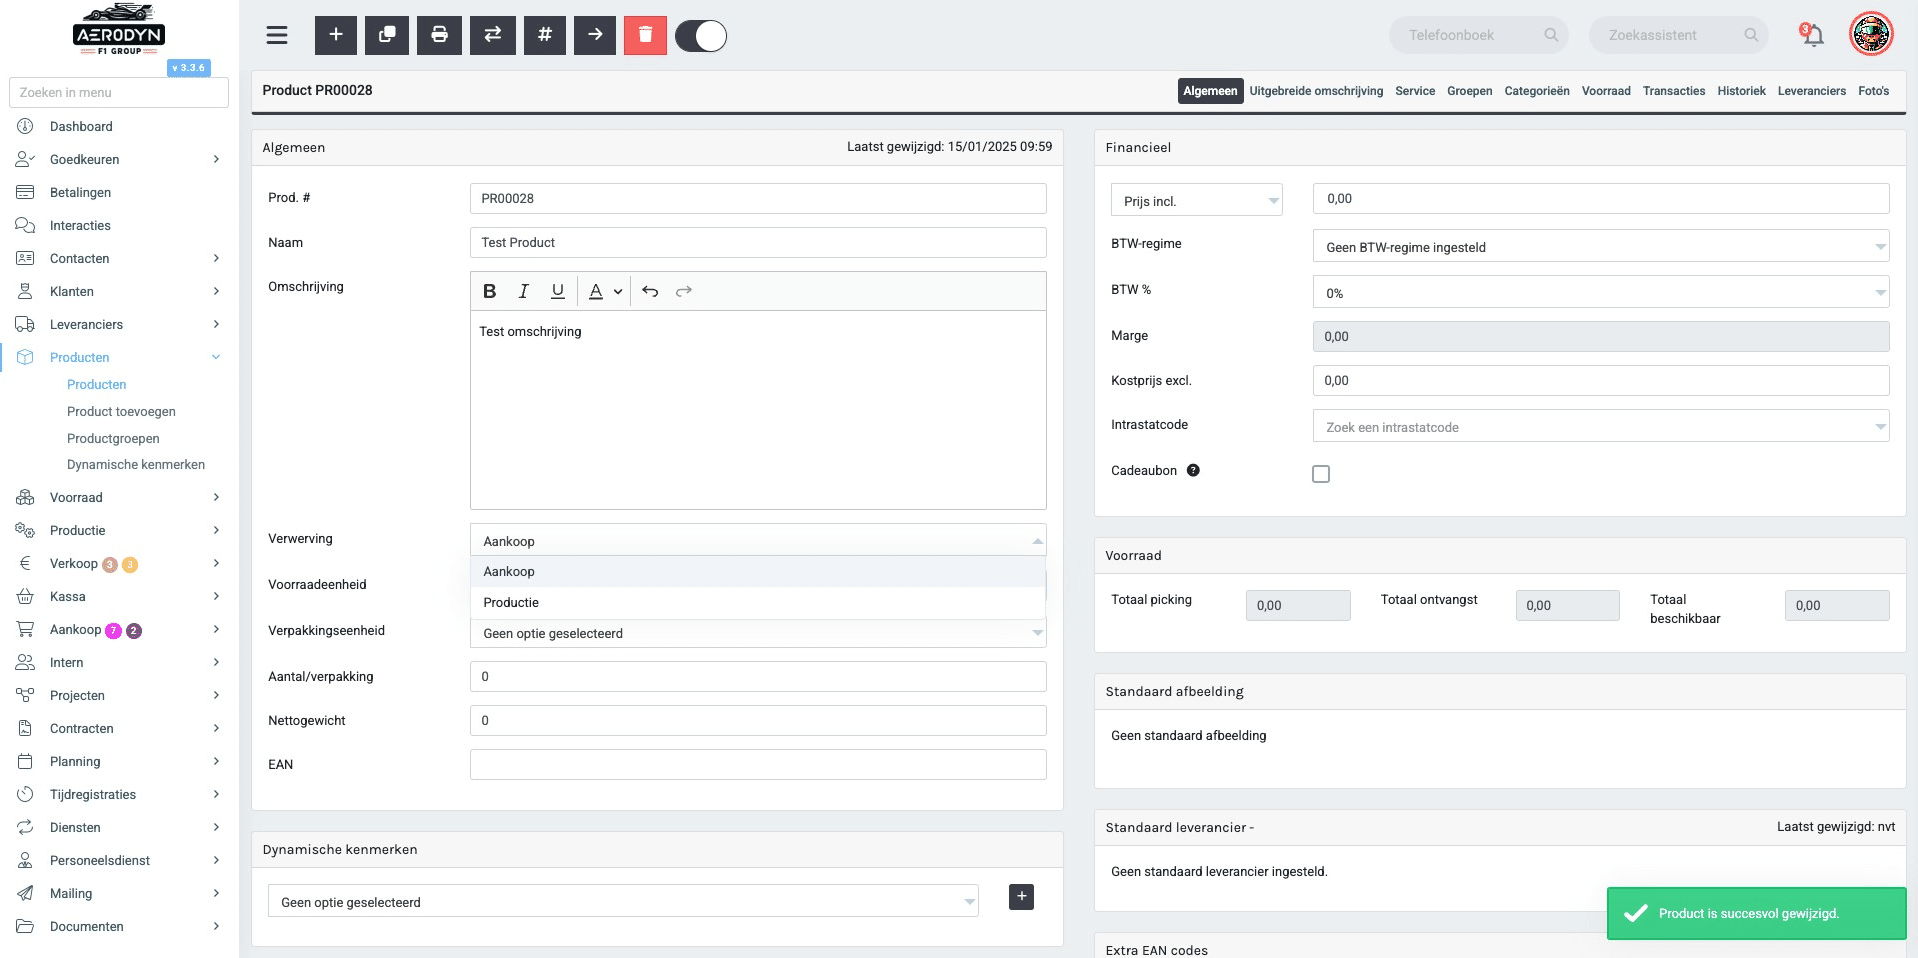The height and width of the screenshot is (958, 1918).
Task: Click the Nettogewicht input field
Action: click(x=758, y=720)
